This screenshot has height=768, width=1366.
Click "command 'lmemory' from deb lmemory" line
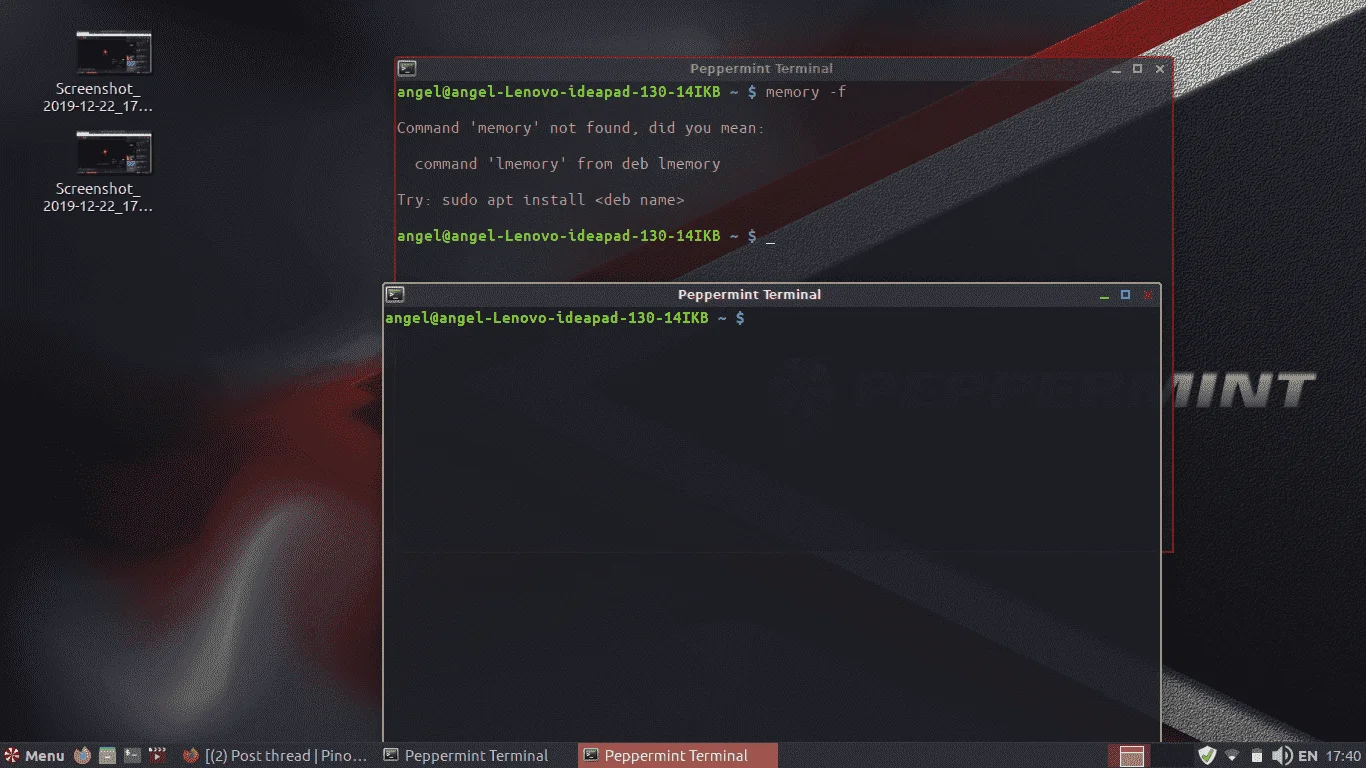pos(567,164)
